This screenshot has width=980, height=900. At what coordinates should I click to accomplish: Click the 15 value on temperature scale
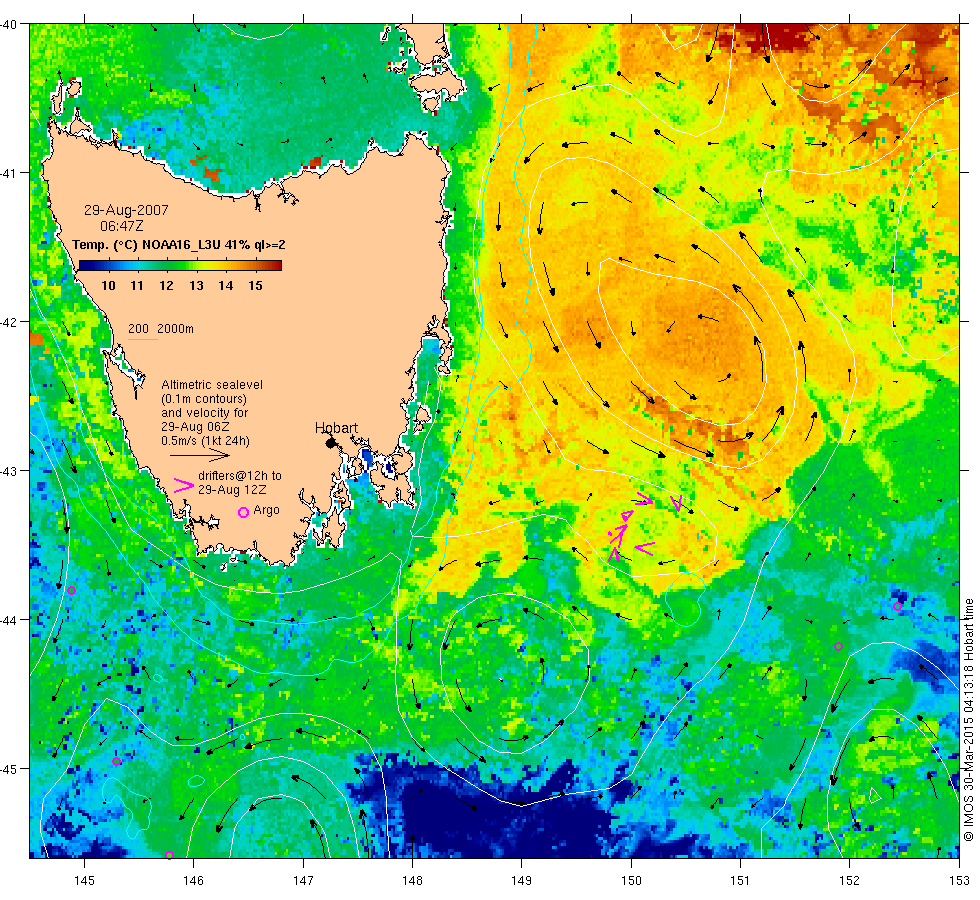tap(255, 286)
